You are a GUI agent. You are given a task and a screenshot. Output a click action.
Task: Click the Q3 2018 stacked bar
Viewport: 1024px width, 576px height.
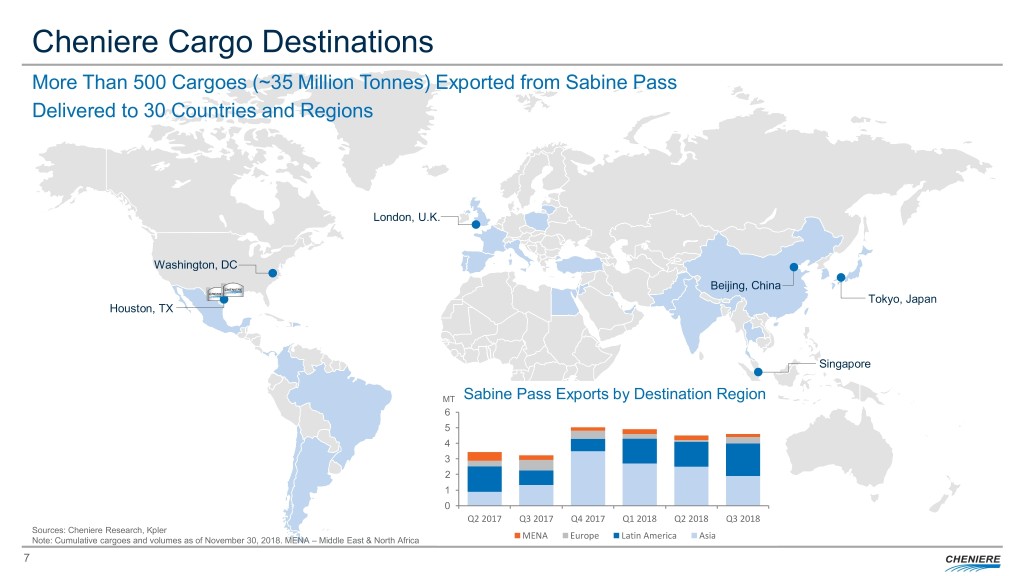pyautogui.click(x=741, y=469)
